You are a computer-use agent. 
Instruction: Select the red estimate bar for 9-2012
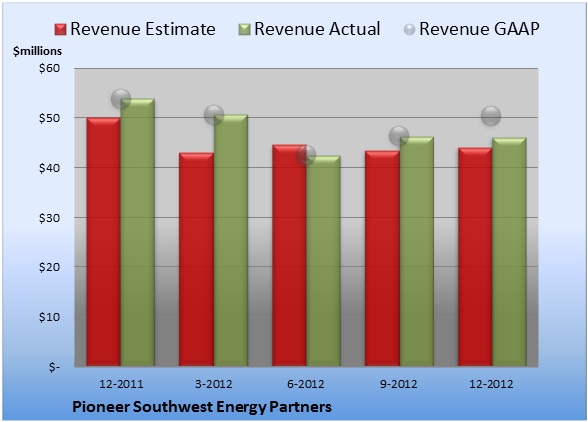(x=382, y=258)
